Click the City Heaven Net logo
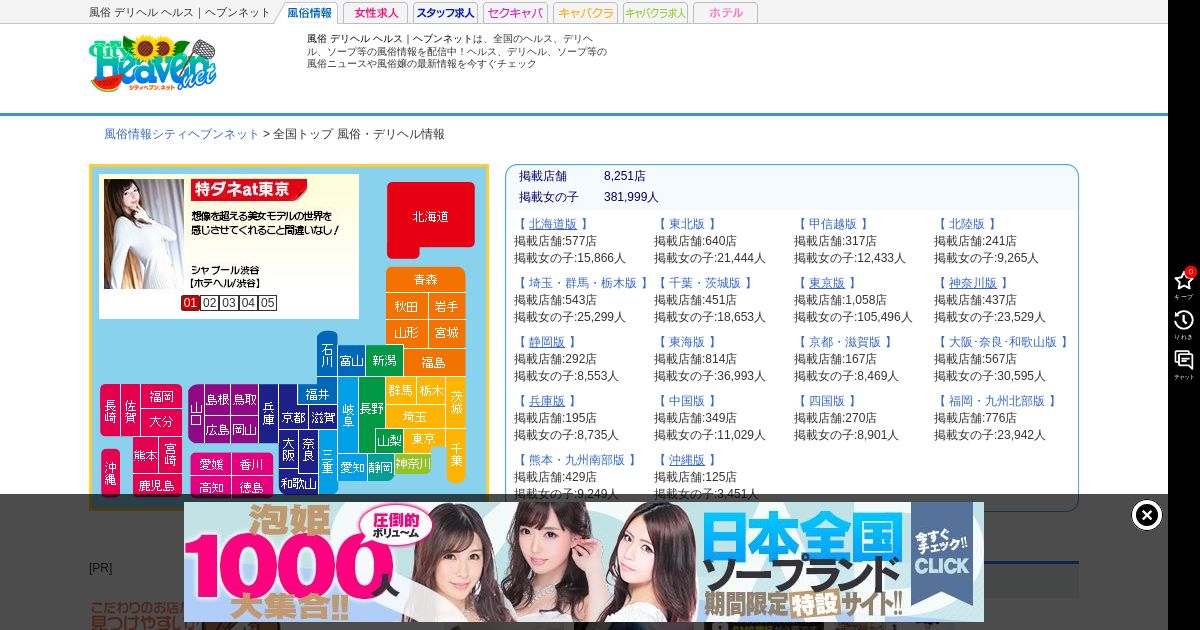The width and height of the screenshot is (1200, 630). pyautogui.click(x=152, y=64)
